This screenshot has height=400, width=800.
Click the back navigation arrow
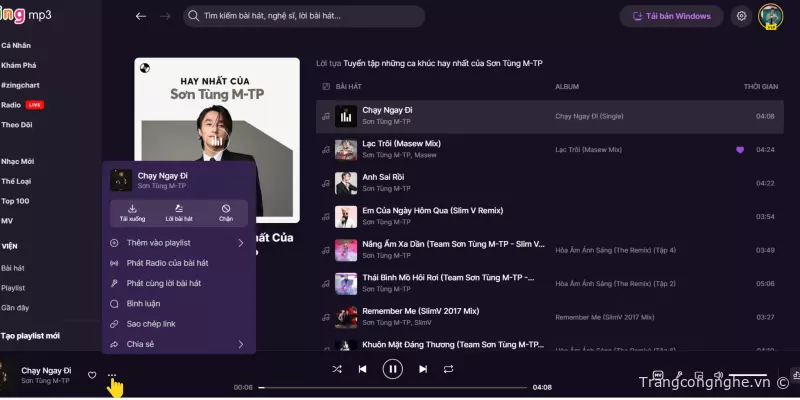141,16
